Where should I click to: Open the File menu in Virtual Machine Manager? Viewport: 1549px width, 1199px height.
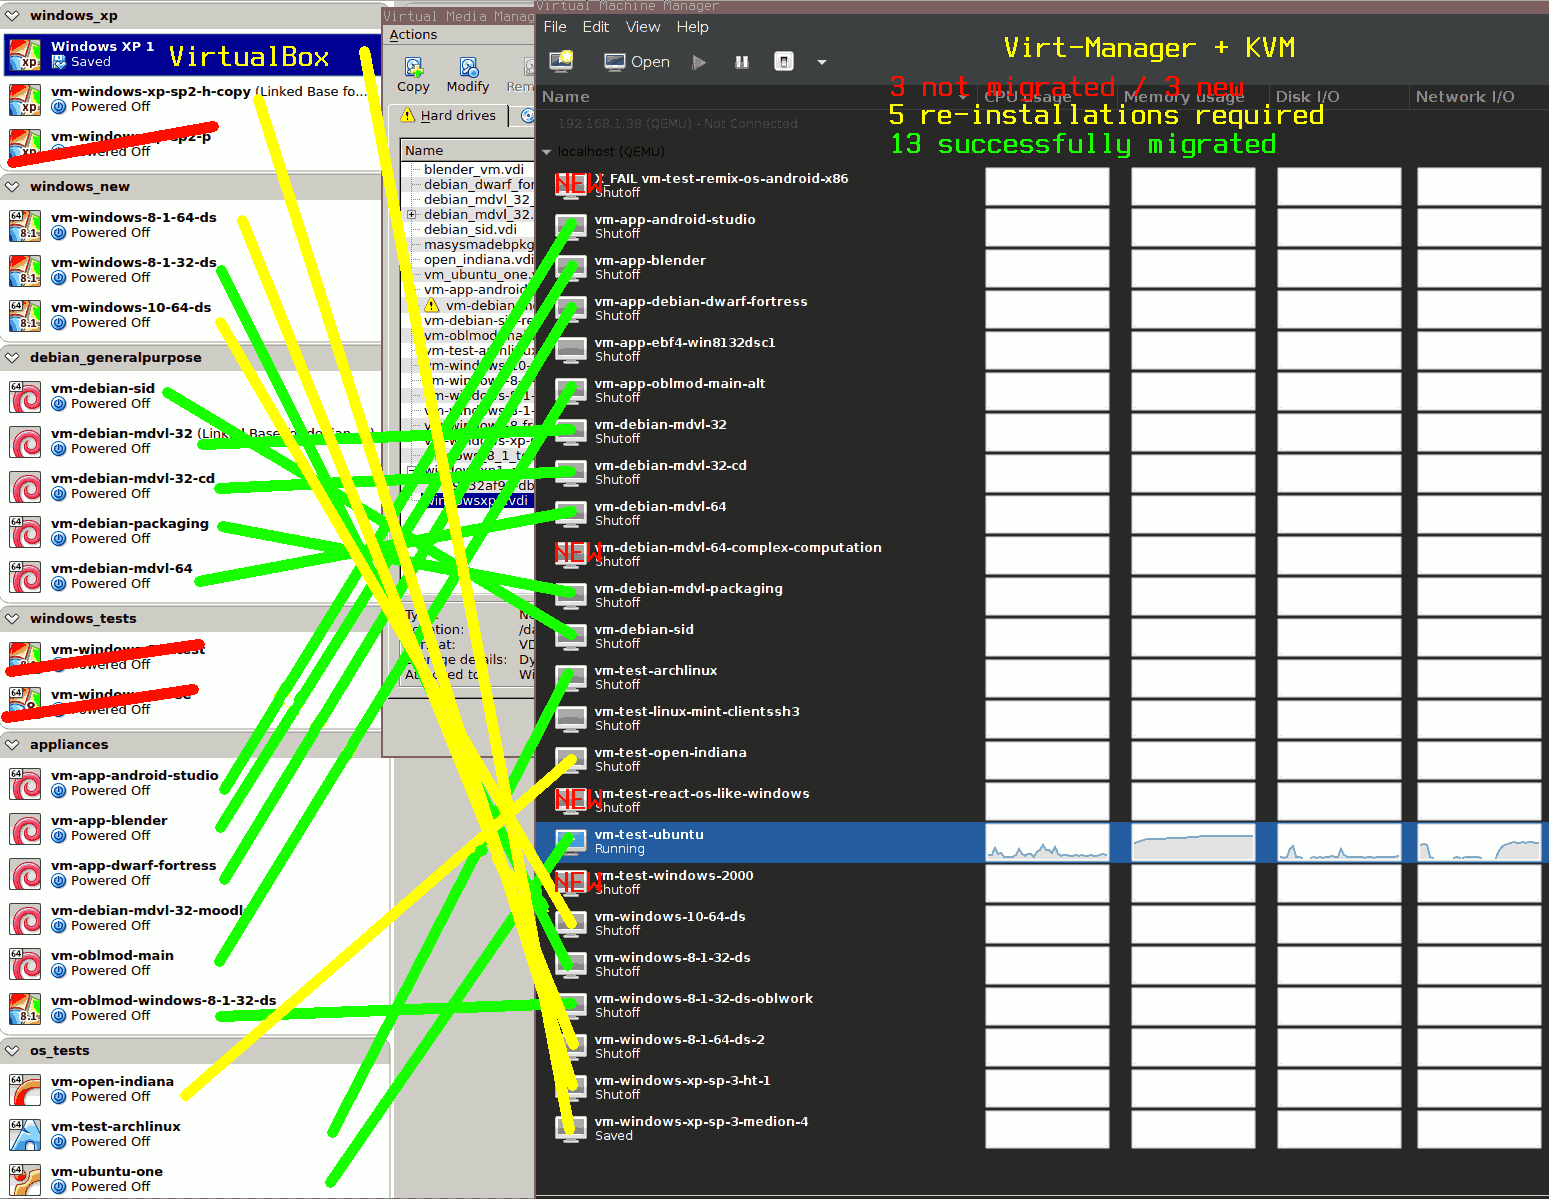point(555,27)
